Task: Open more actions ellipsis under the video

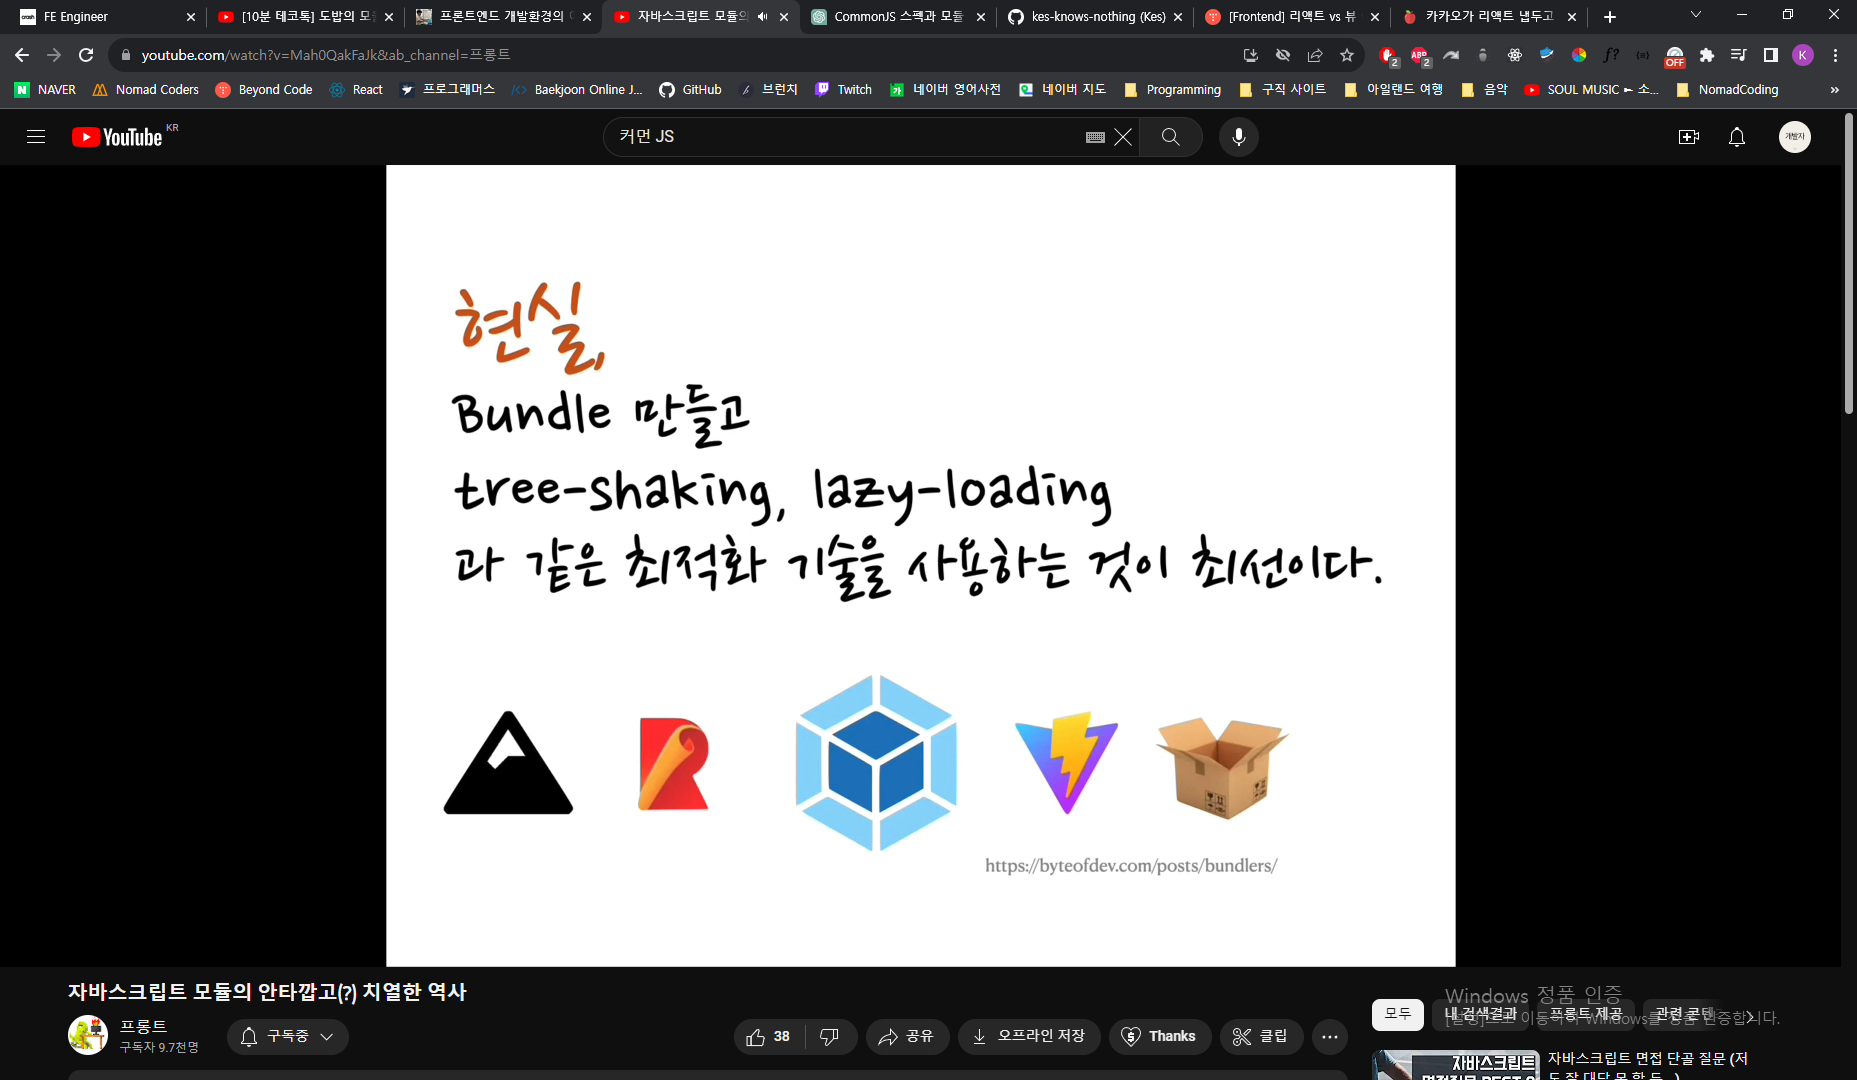Action: [1329, 1037]
